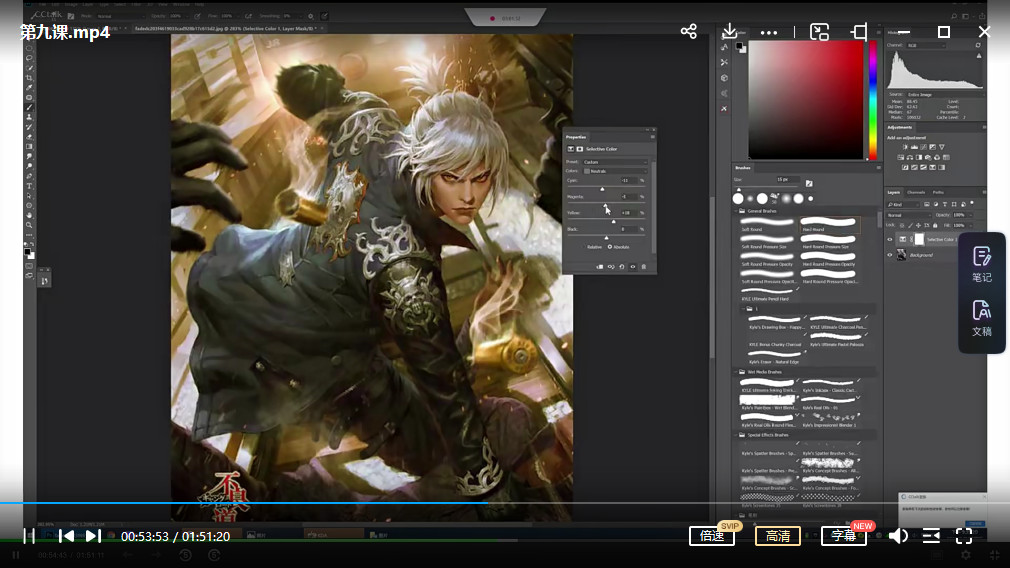
Task: Select the Absolute radio option
Action: click(x=619, y=247)
